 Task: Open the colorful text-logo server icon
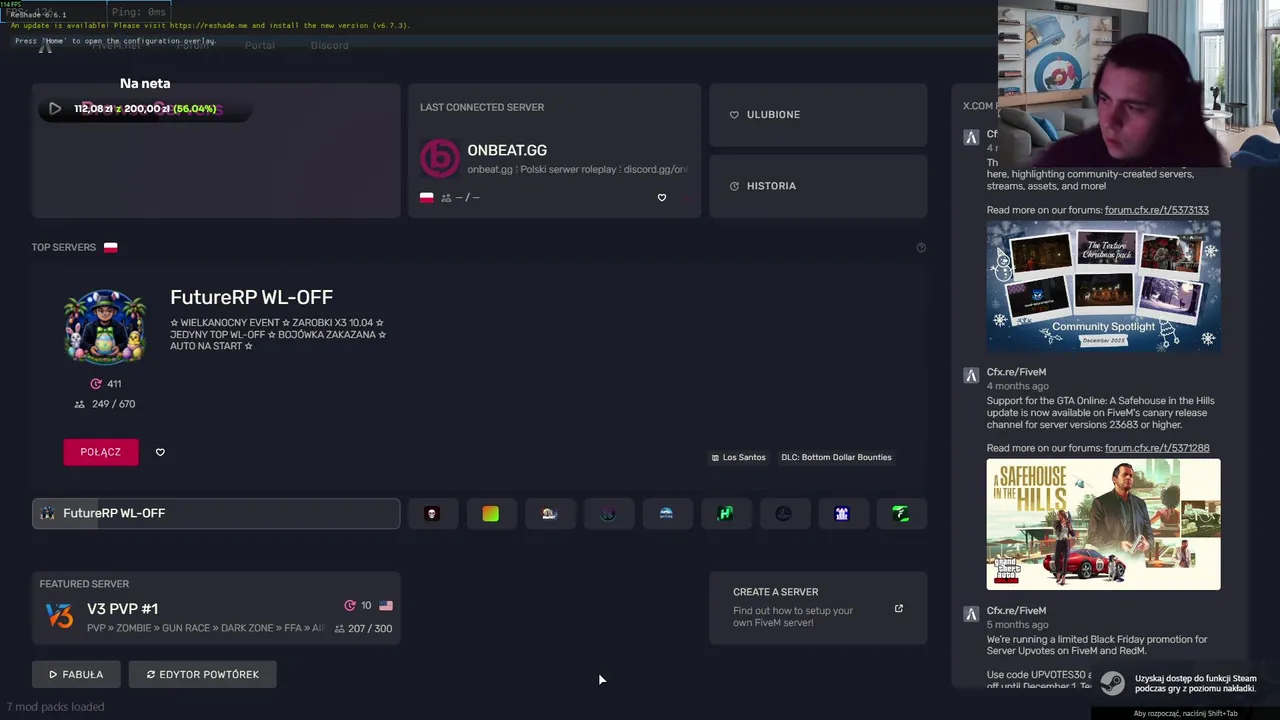[549, 513]
